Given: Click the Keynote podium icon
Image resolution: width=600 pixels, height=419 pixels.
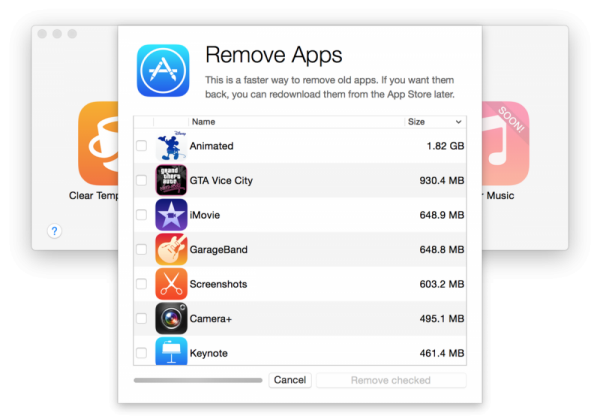Looking at the screenshot, I should 171,351.
